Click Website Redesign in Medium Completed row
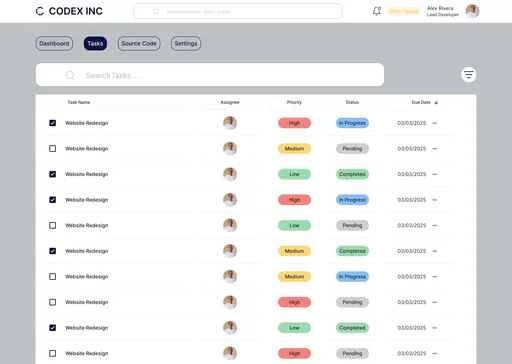The image size is (512, 364). coord(87,251)
